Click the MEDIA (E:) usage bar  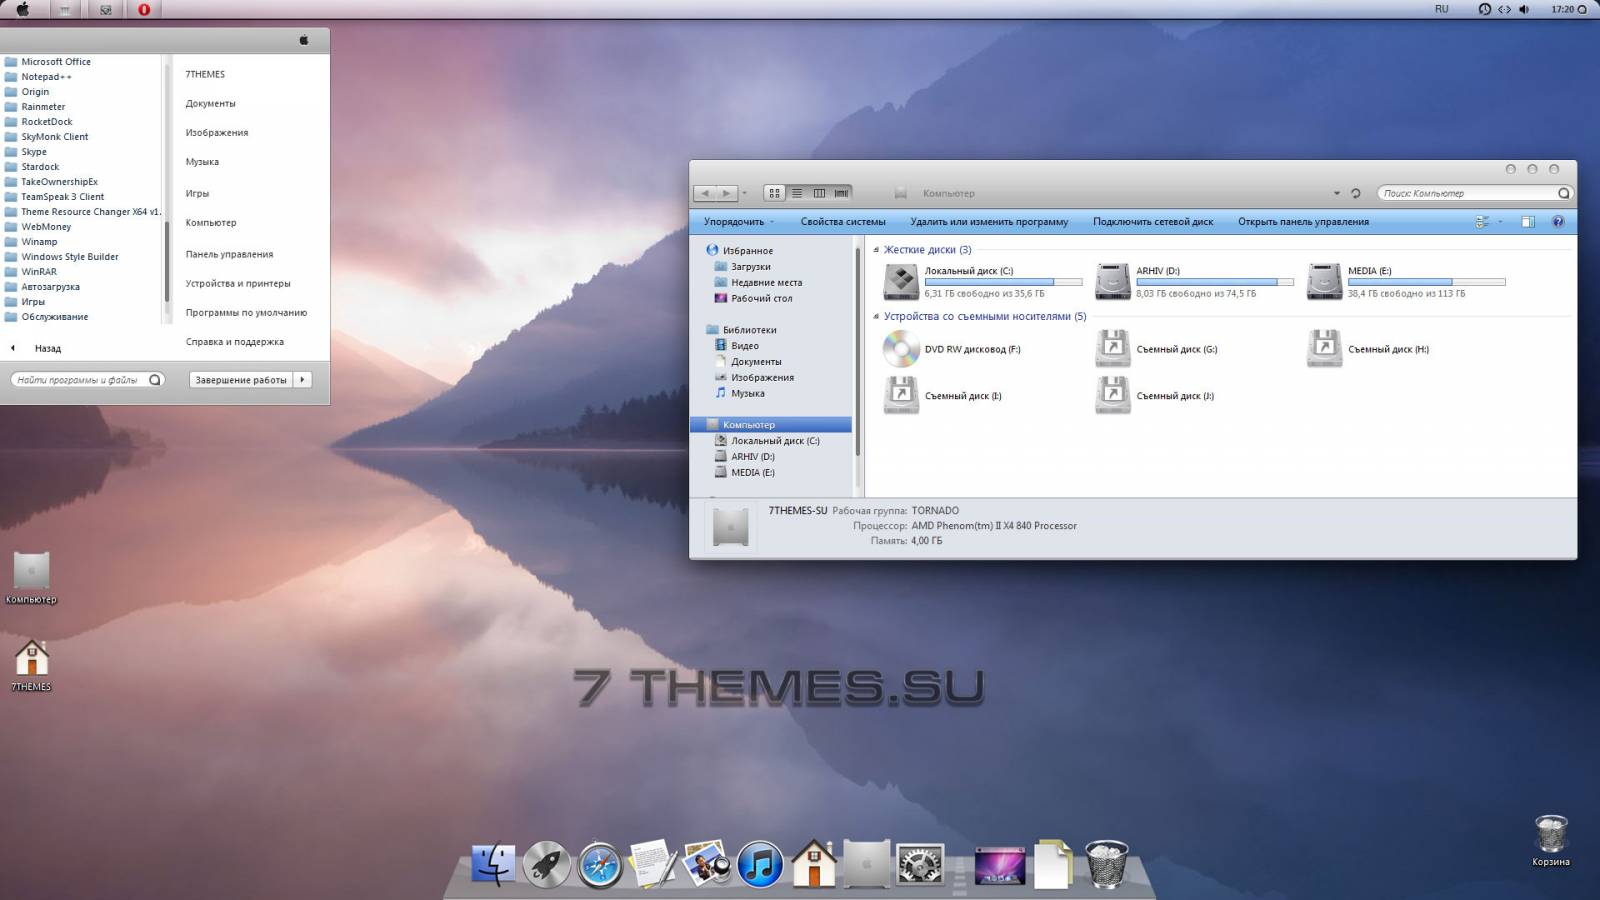[x=1426, y=282]
